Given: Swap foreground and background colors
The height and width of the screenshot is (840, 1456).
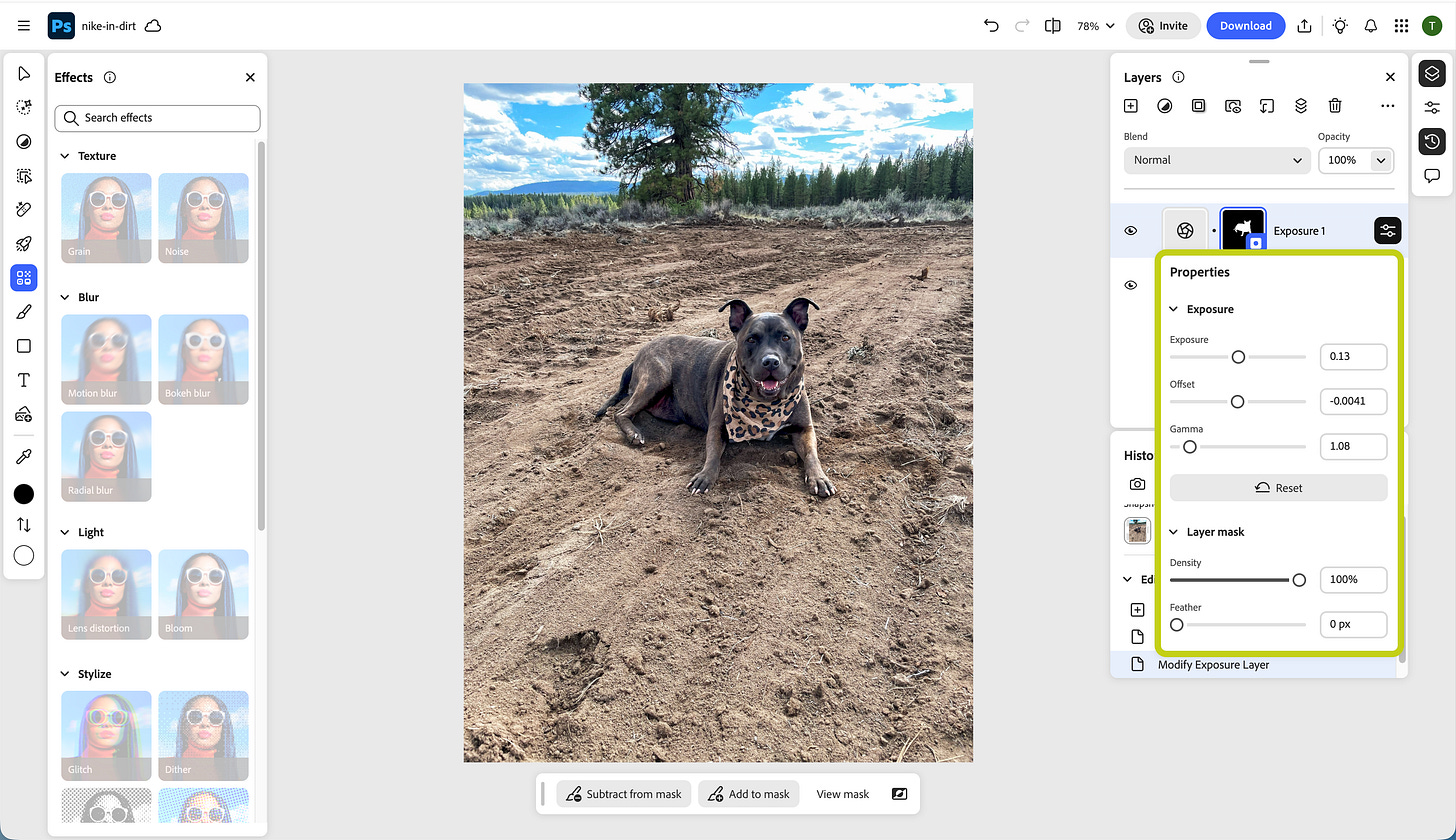Looking at the screenshot, I should point(23,524).
